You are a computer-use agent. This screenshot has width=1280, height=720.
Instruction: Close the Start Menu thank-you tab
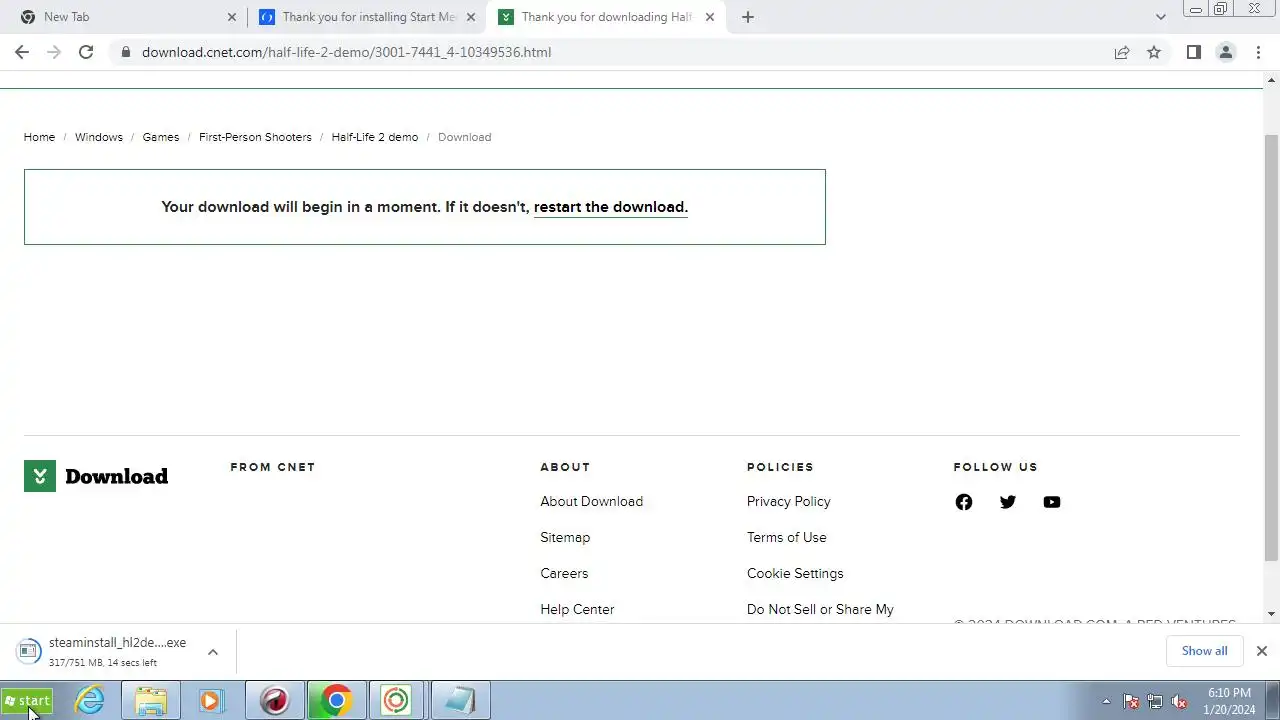pyautogui.click(x=471, y=17)
